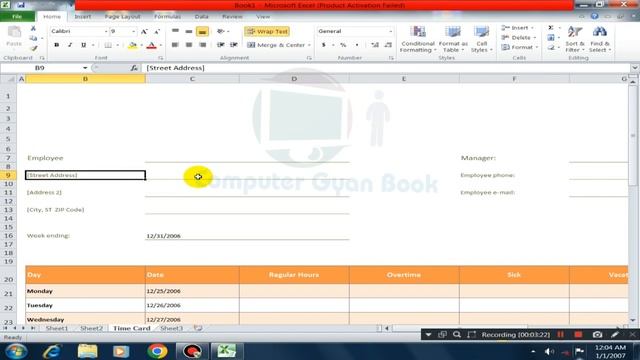The height and width of the screenshot is (360, 640).
Task: Switch to the Formulas tab
Action: (x=167, y=17)
